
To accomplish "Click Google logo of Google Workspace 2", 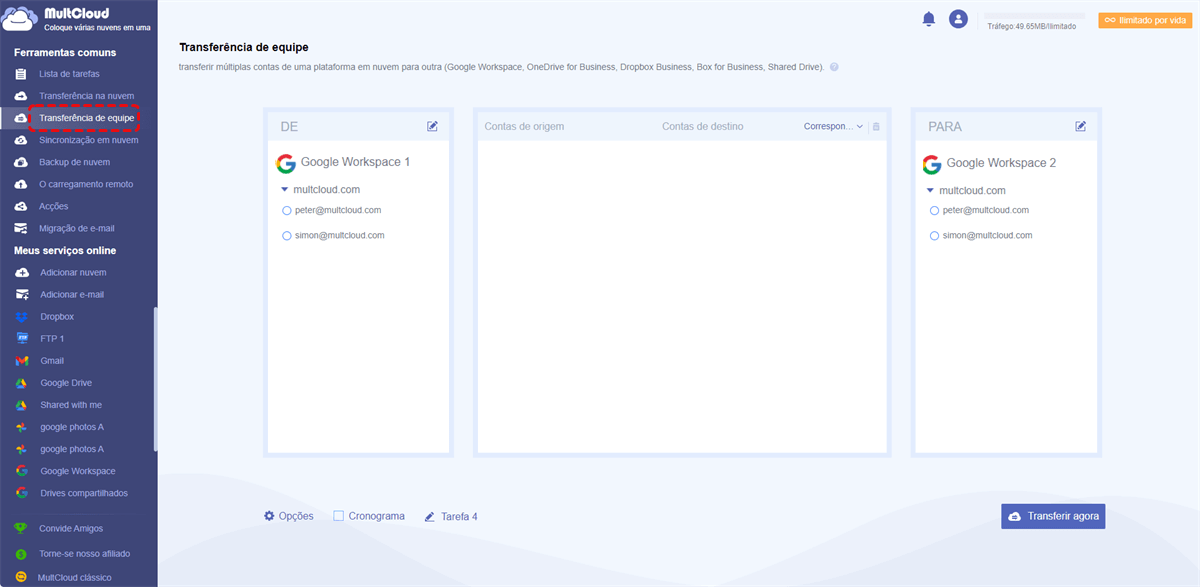I will coord(932,164).
